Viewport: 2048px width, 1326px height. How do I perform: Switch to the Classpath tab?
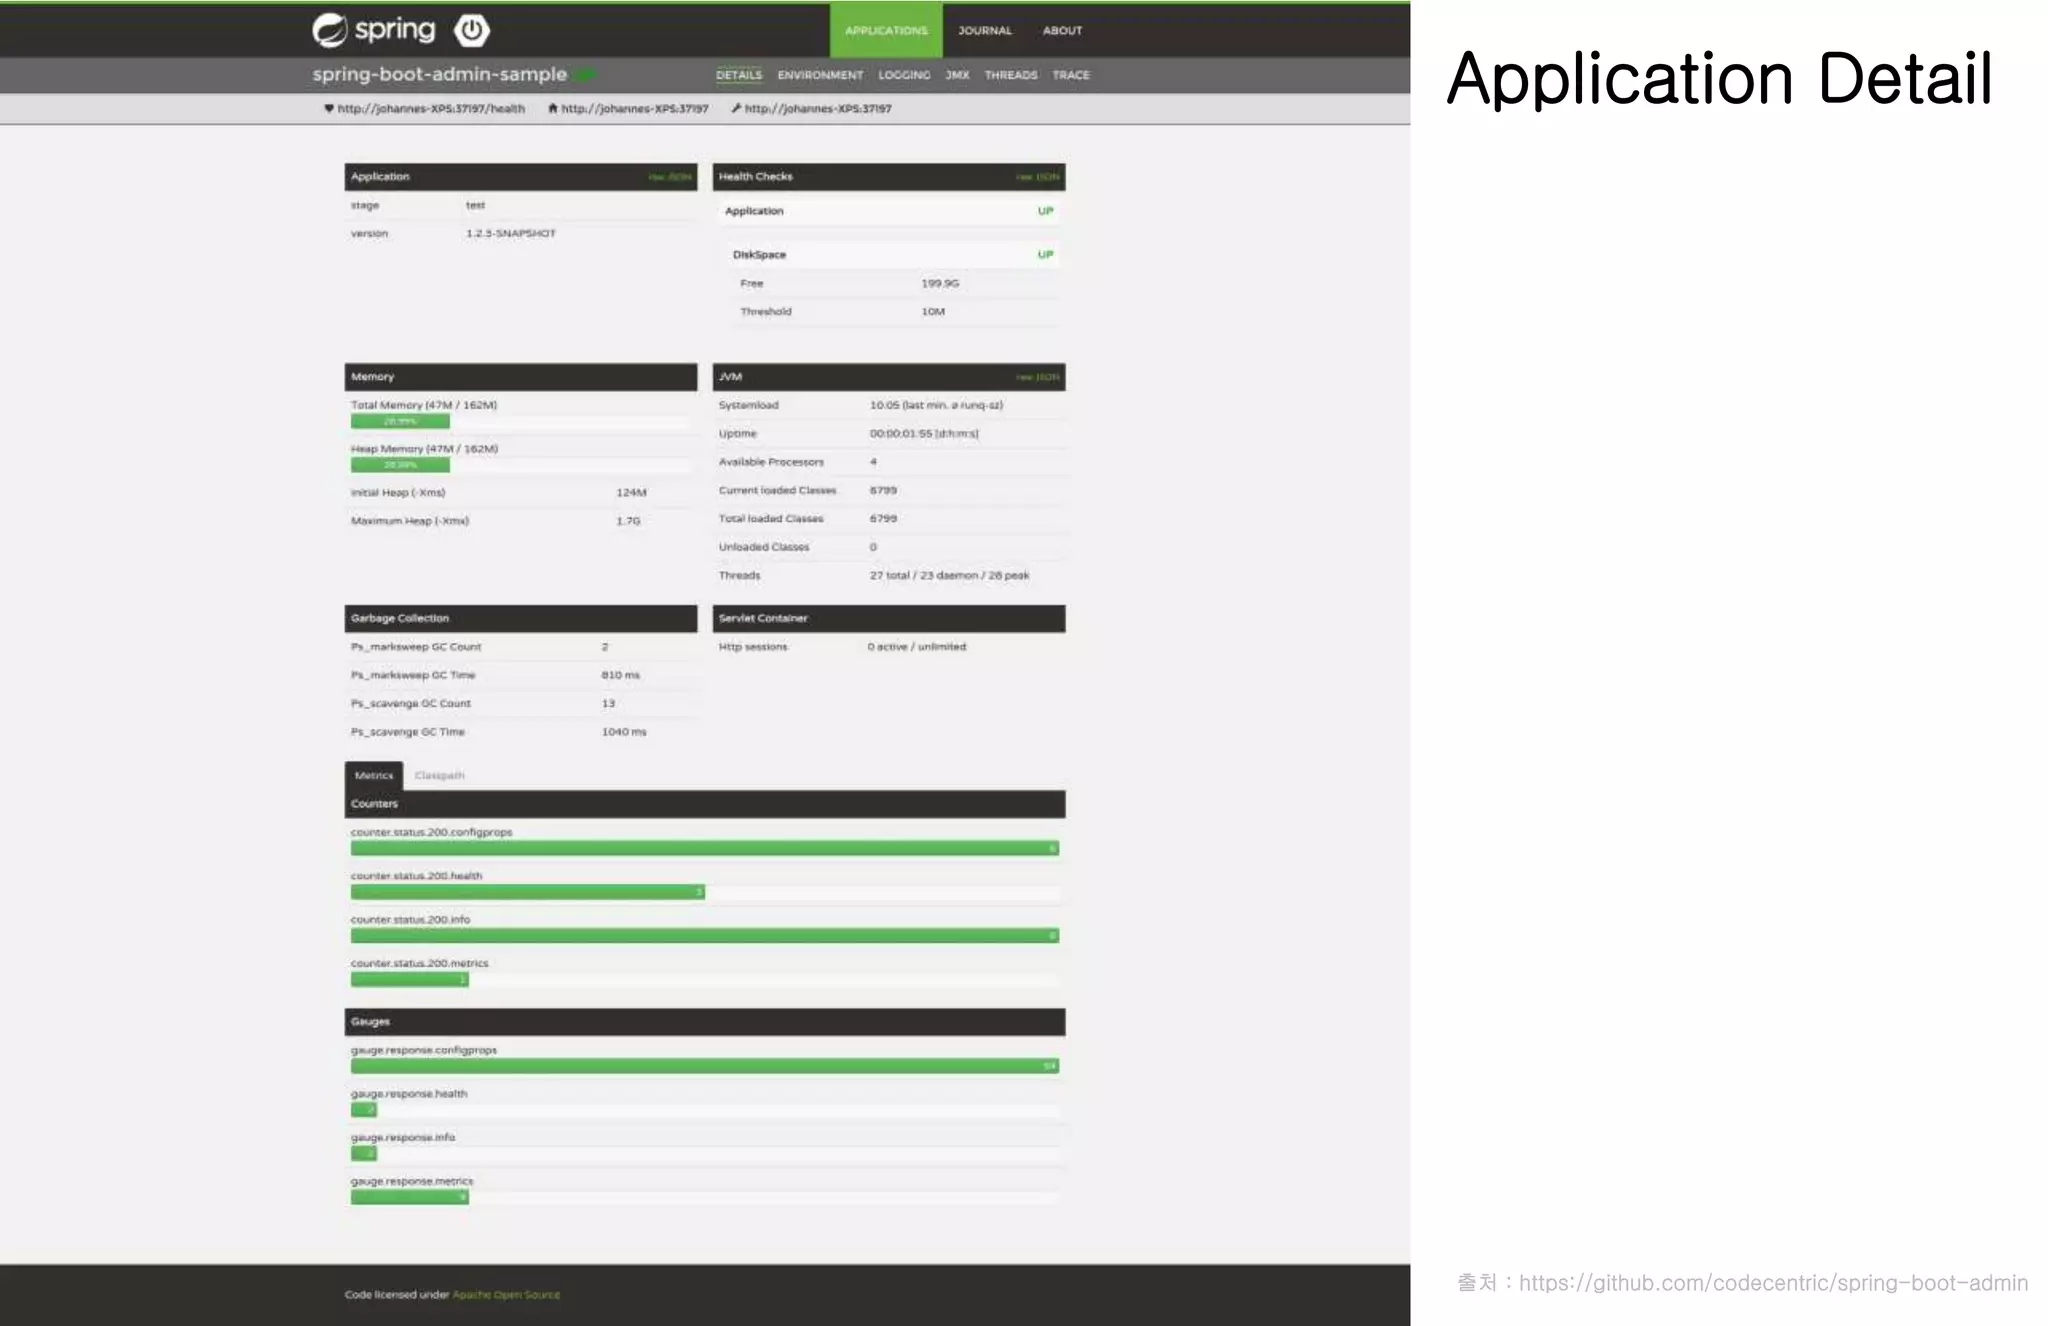439,775
